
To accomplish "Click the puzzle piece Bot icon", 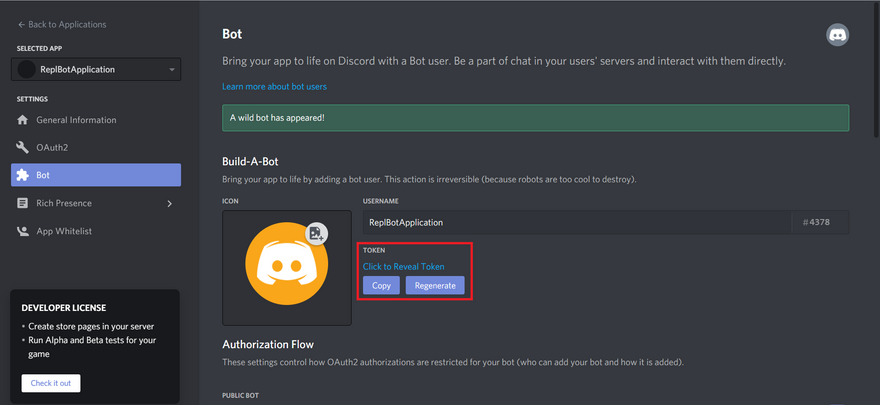I will click(23, 175).
